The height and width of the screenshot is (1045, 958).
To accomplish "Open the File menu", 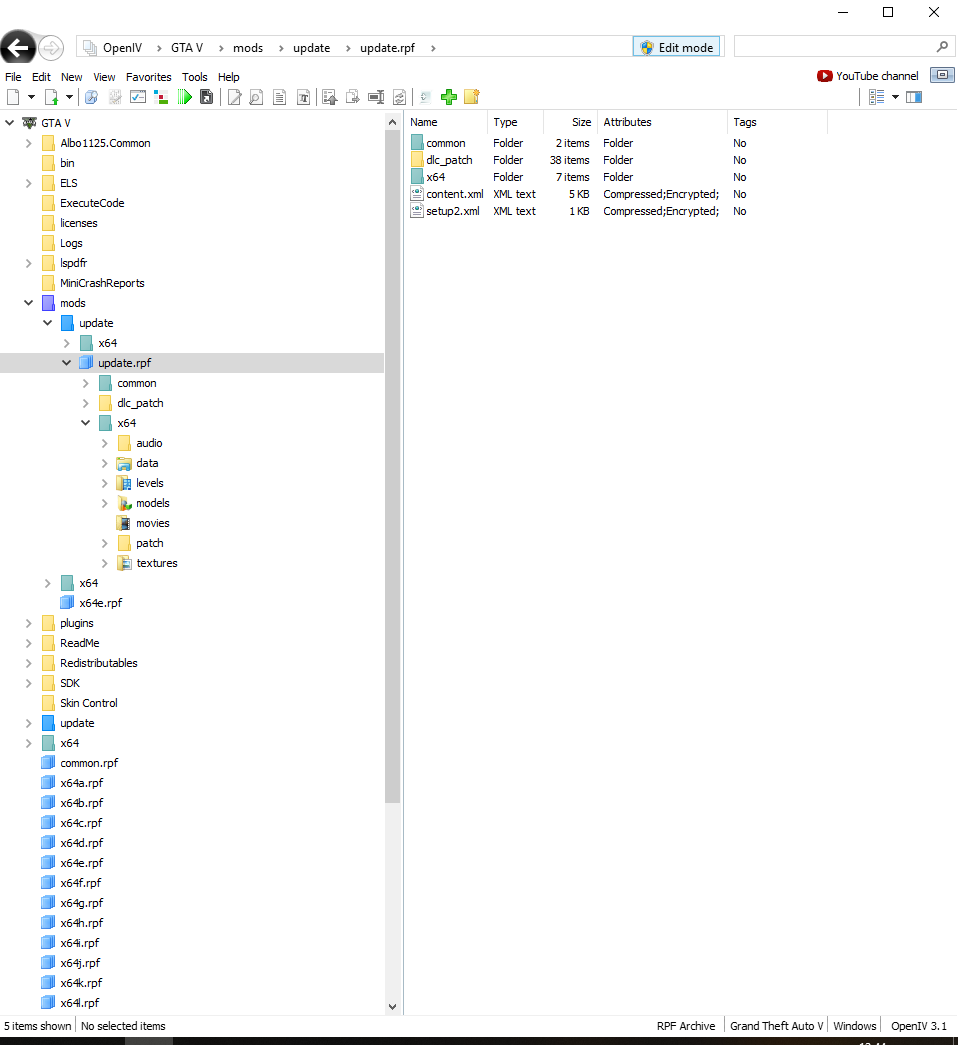I will click(13, 77).
